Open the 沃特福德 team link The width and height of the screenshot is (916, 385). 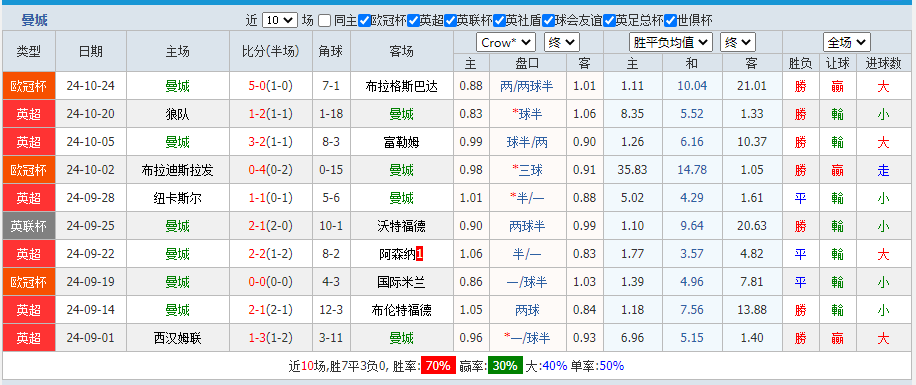[x=401, y=226]
